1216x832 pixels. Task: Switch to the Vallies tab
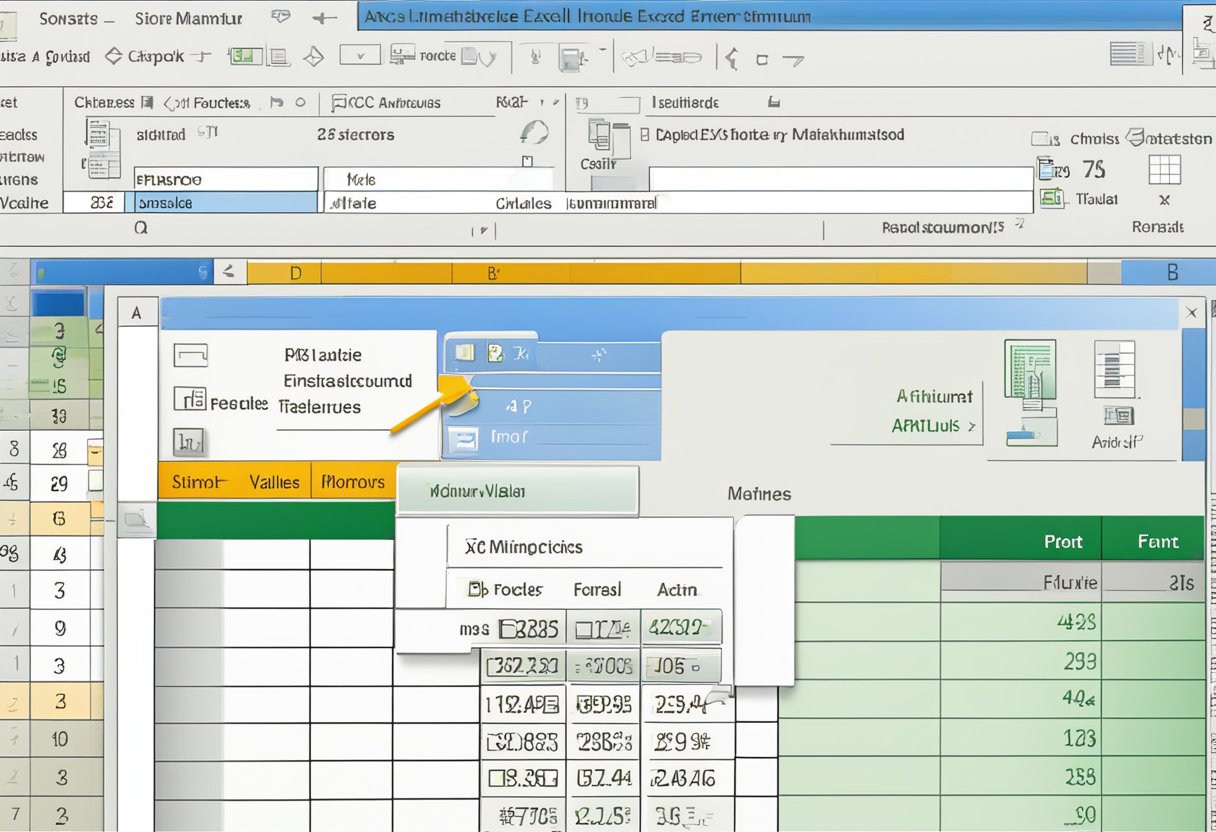274,482
